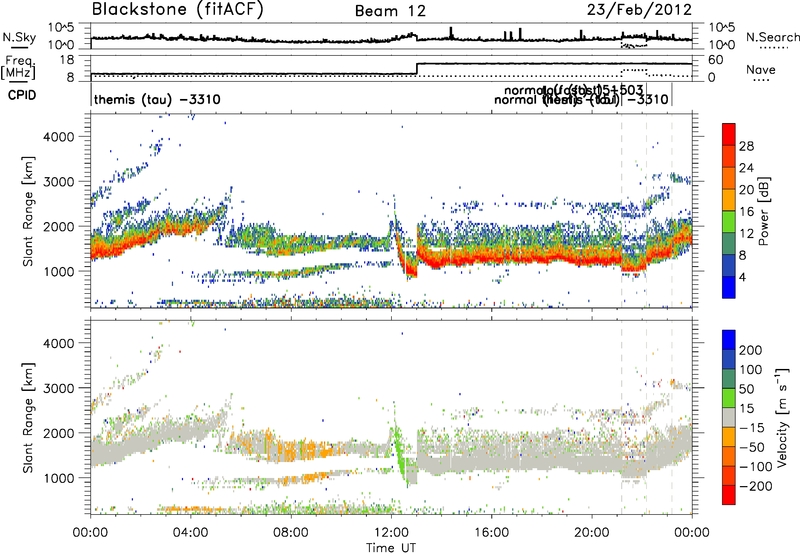800x554 pixels.
Task: Click the '04:00' time axis tick label
Action: click(191, 533)
